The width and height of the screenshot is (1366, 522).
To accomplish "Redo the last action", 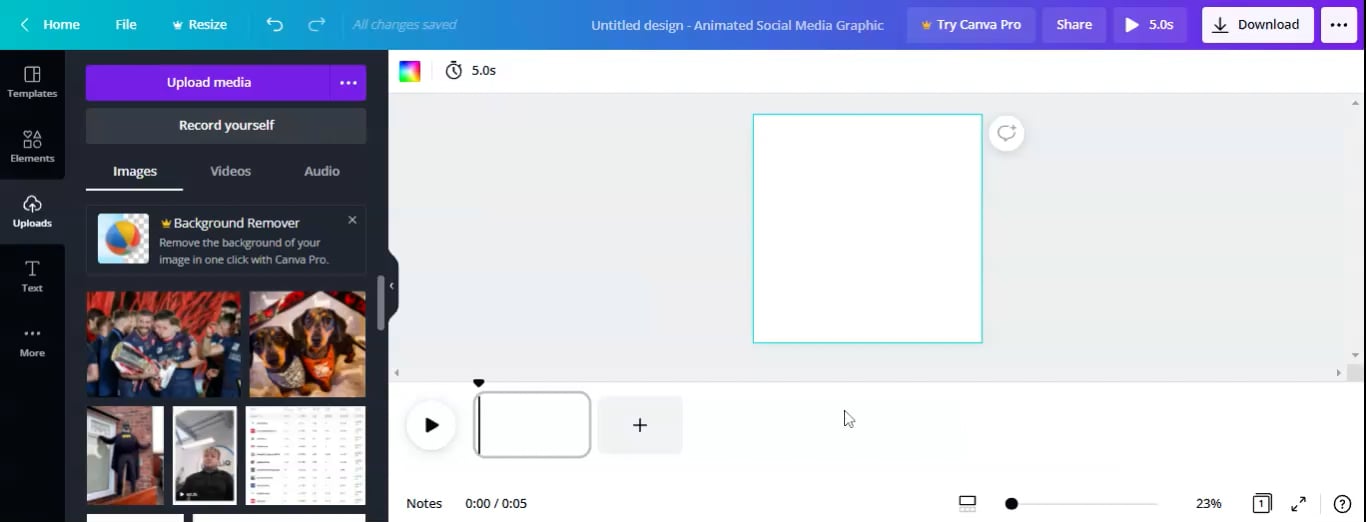I will click(x=317, y=24).
